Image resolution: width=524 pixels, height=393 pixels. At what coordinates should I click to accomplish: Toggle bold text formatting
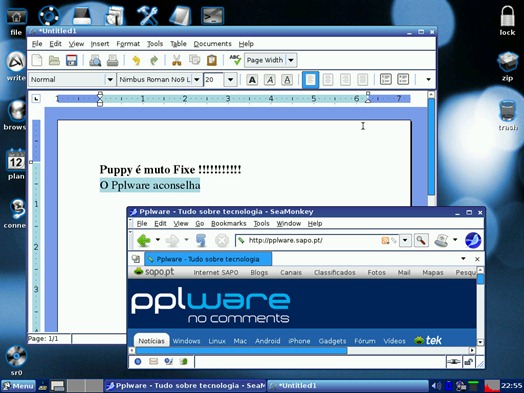[252, 80]
